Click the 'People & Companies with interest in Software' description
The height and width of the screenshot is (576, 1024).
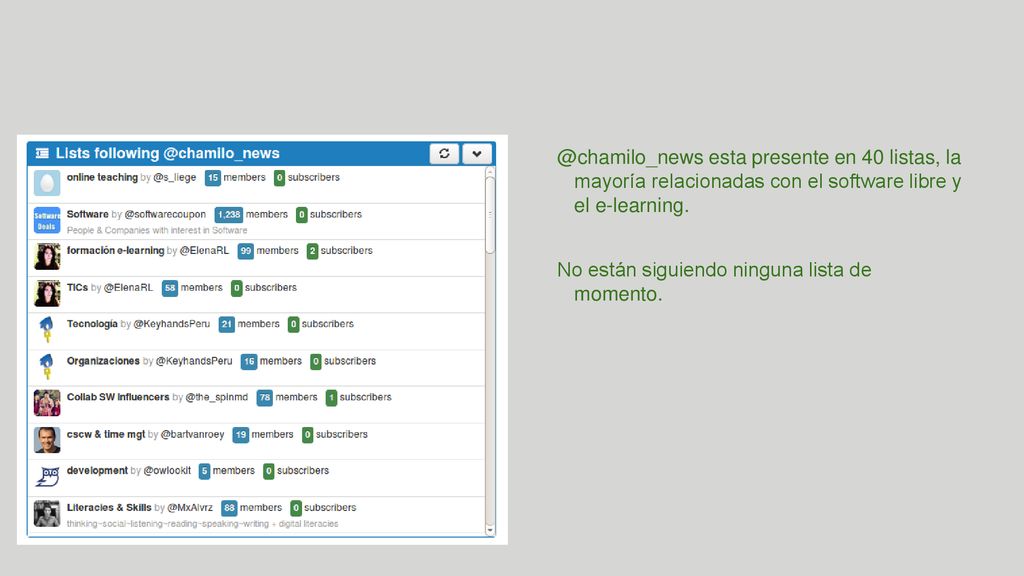pyautogui.click(x=157, y=230)
